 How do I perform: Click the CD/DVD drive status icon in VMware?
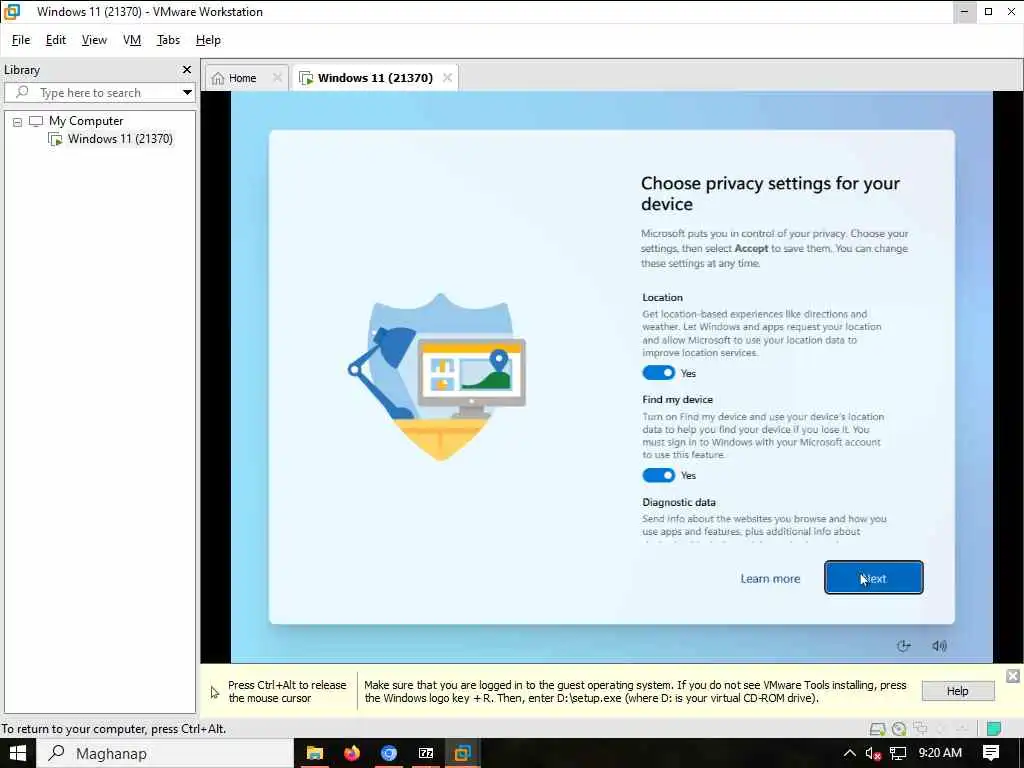899,729
